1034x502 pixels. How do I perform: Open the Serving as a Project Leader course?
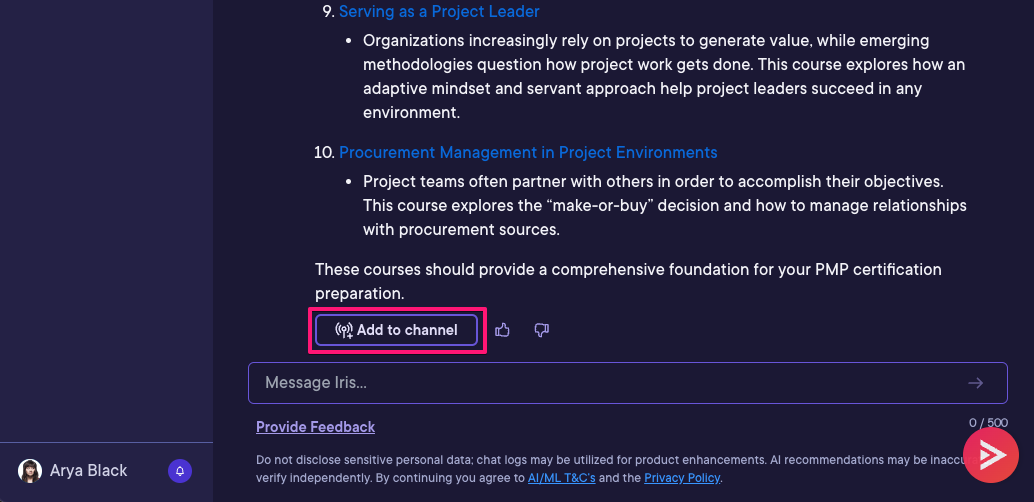tap(439, 11)
